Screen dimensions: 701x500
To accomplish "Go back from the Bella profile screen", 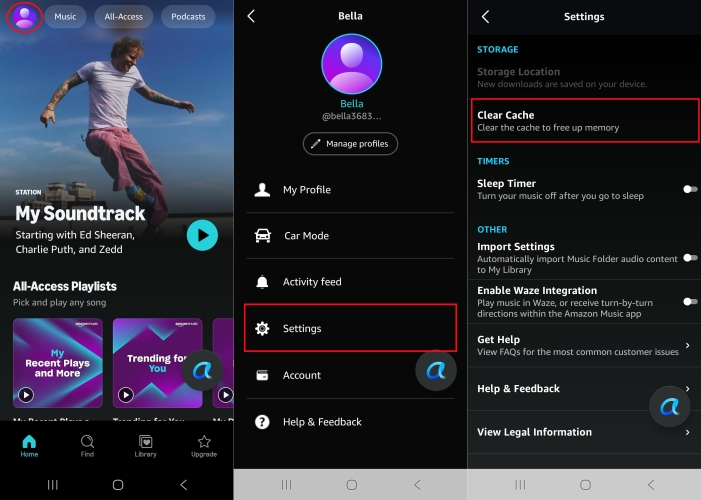I will tap(251, 17).
